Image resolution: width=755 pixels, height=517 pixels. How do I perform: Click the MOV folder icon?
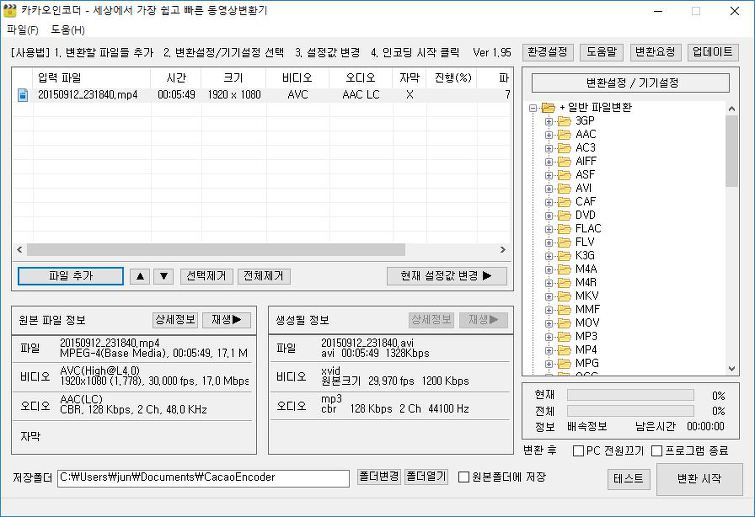tap(564, 323)
